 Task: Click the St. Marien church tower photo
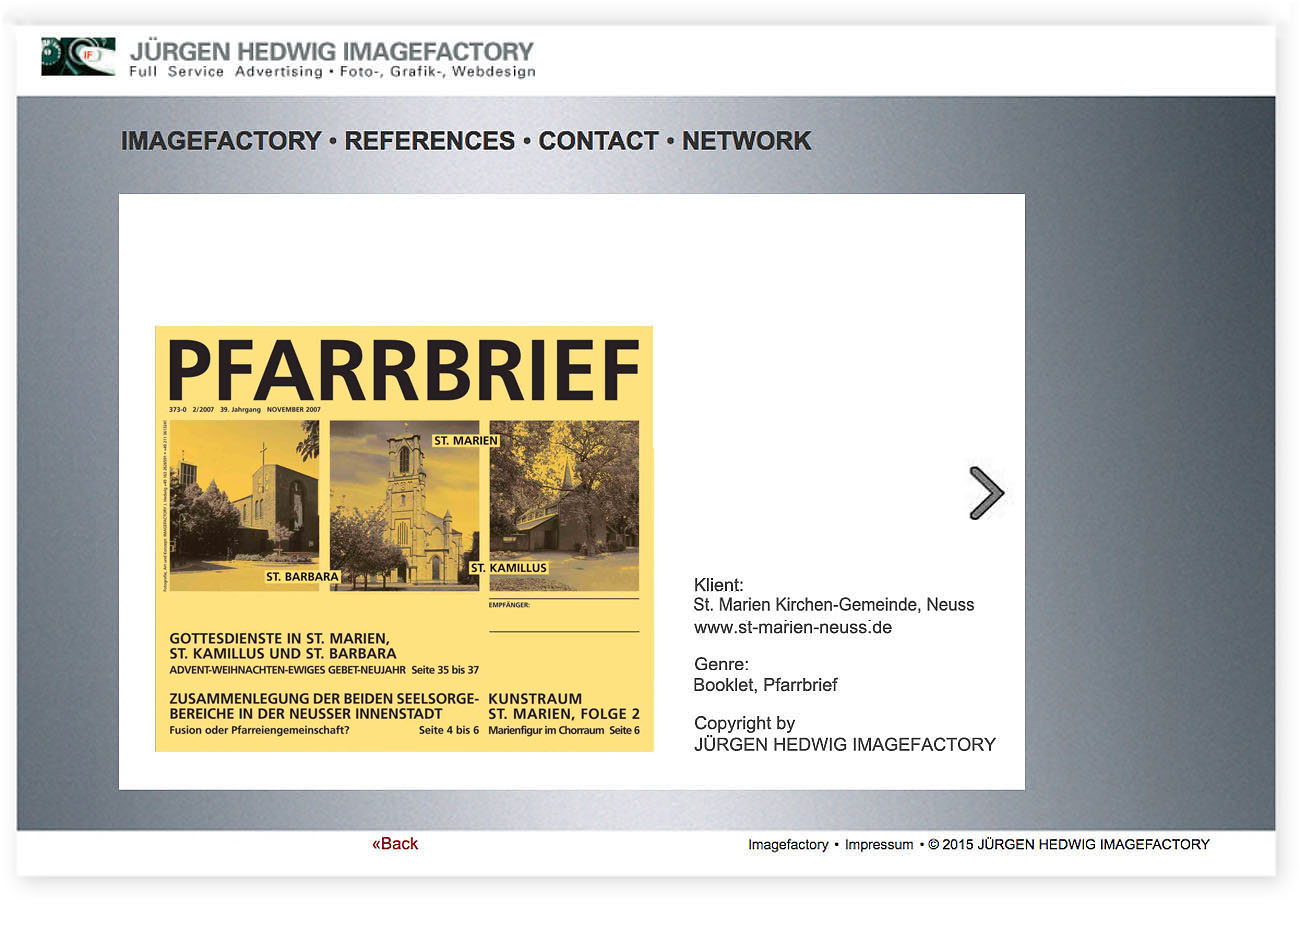pos(405,505)
